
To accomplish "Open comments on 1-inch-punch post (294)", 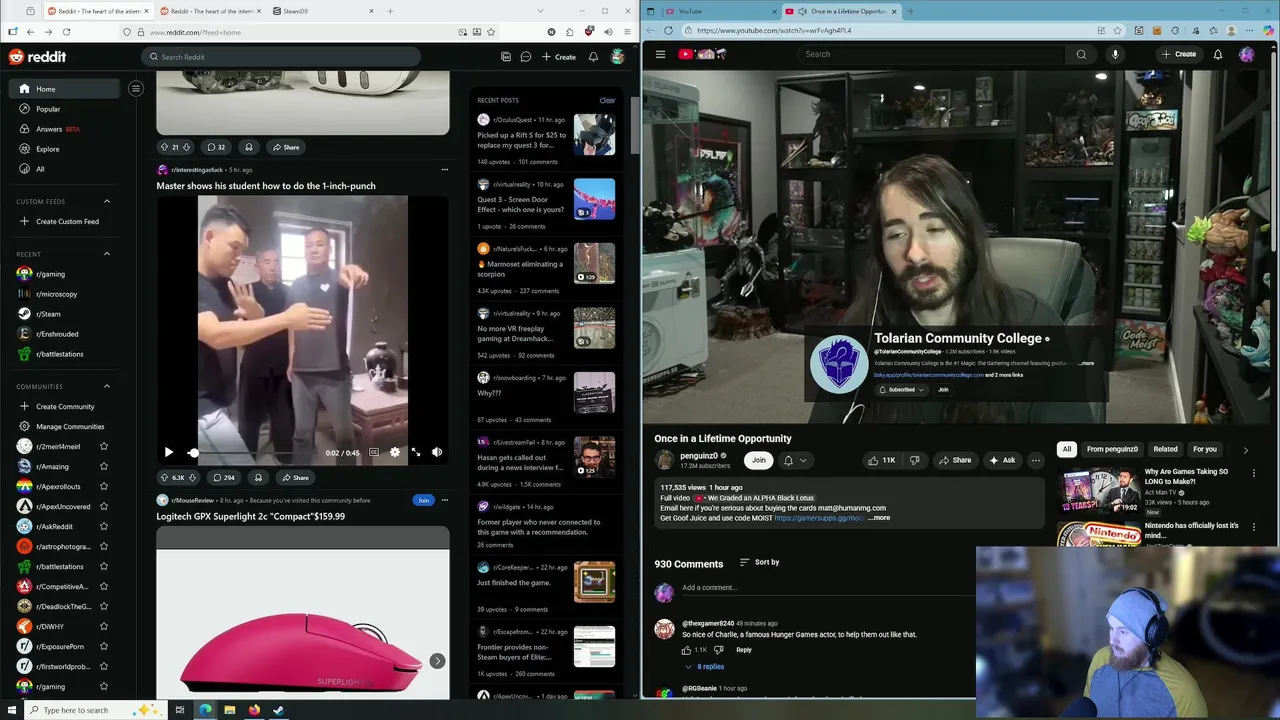I will 224,478.
